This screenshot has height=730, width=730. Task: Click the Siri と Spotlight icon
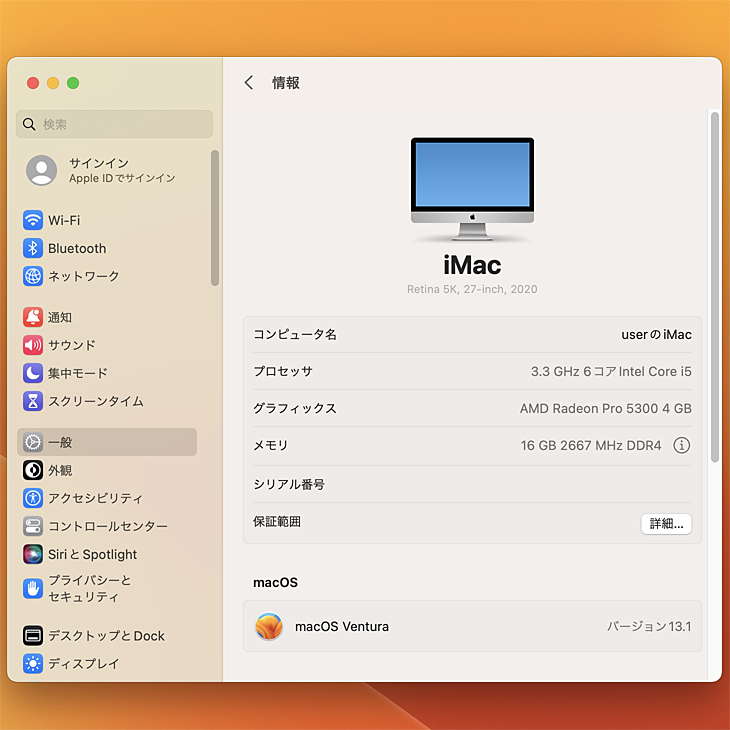click(33, 554)
